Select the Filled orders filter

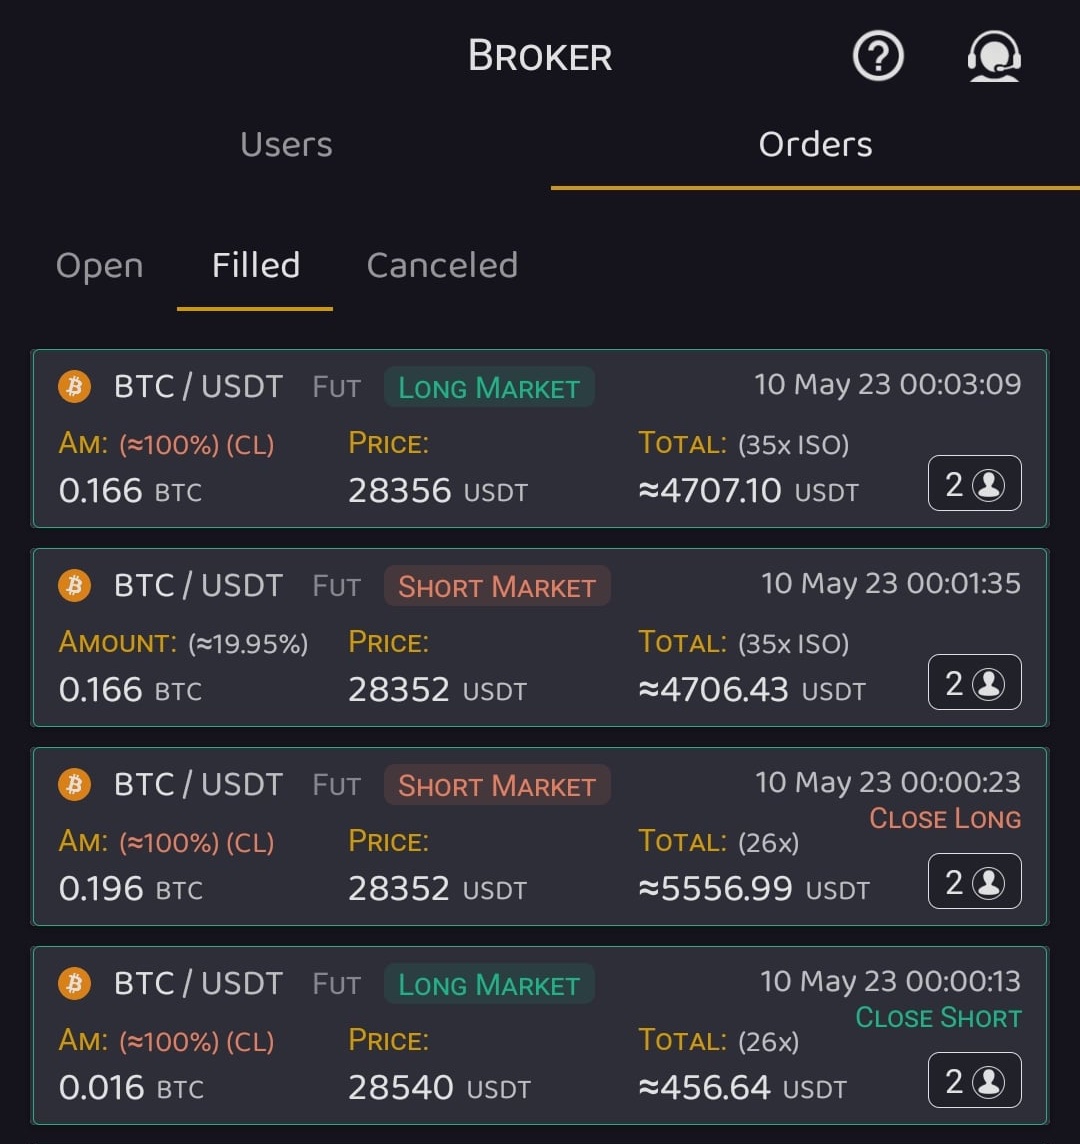pyautogui.click(x=256, y=266)
